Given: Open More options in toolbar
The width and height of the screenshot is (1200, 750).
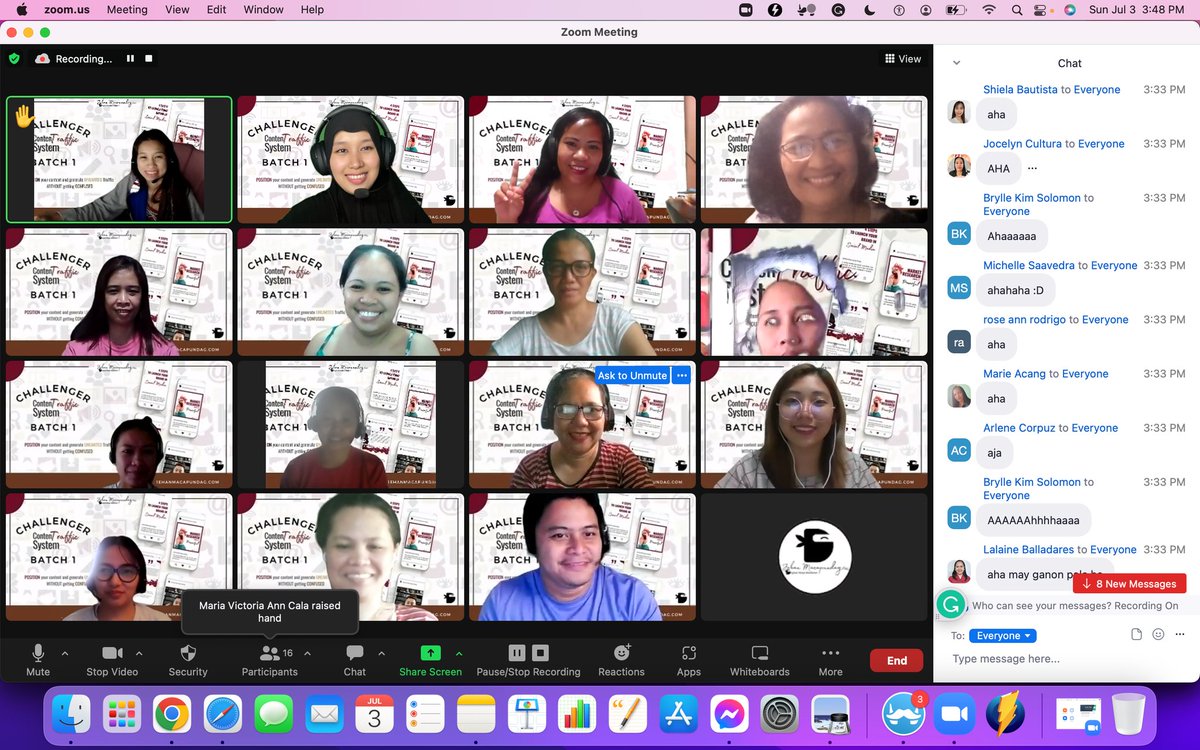Looking at the screenshot, I should [830, 660].
